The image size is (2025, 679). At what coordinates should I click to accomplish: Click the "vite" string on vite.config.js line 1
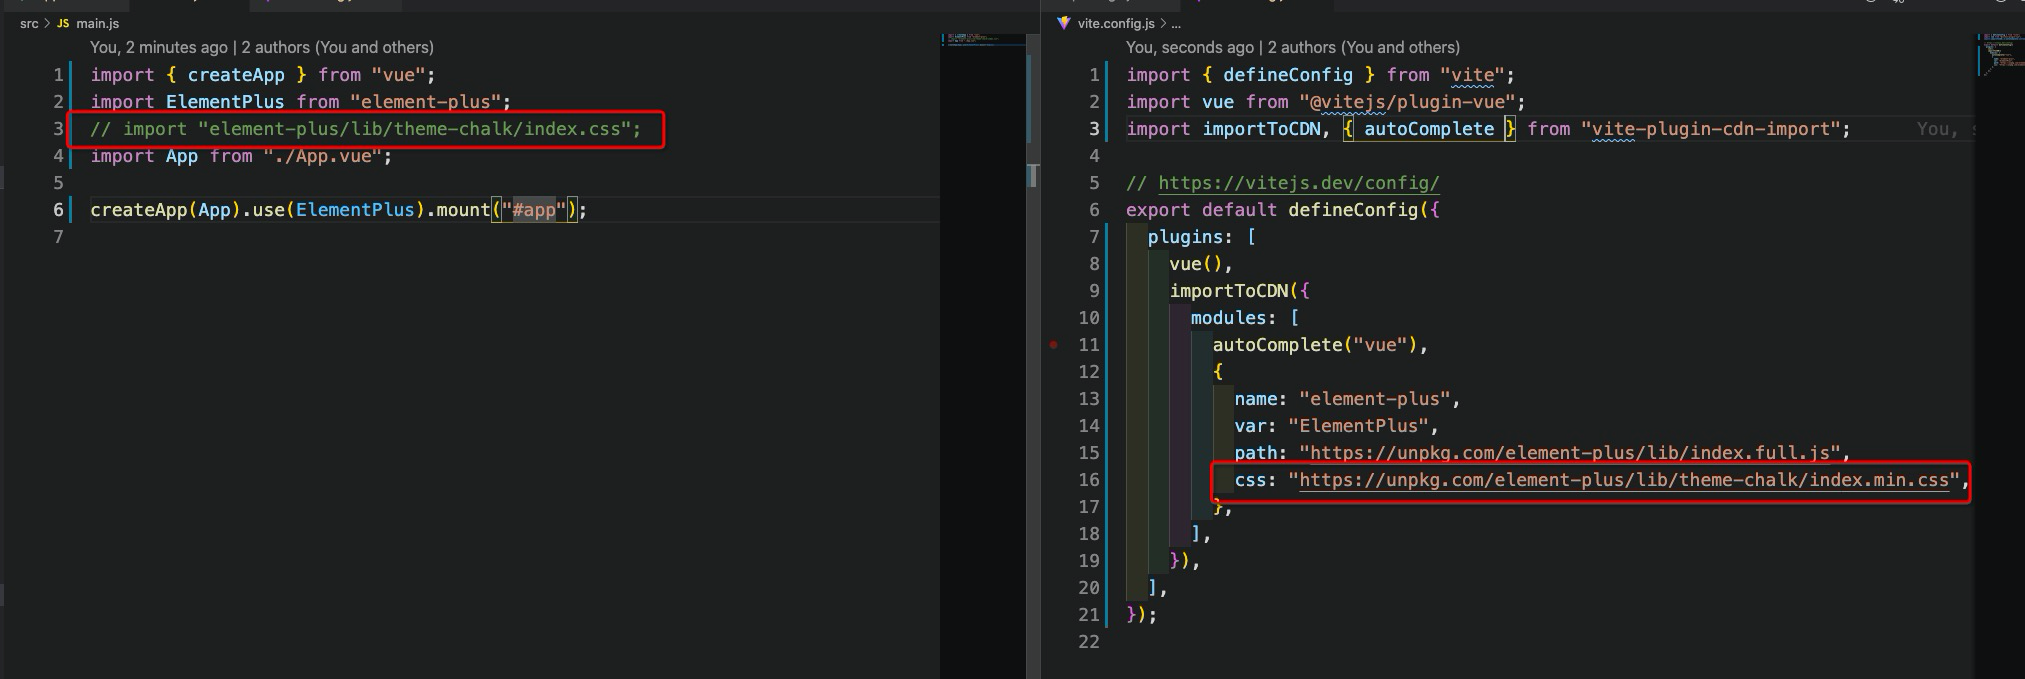(x=1472, y=75)
